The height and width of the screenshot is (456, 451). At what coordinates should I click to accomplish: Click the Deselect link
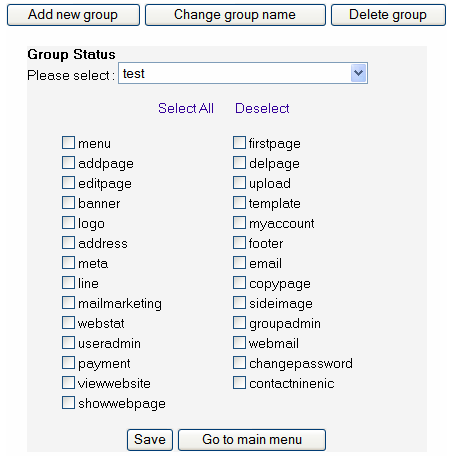click(262, 108)
